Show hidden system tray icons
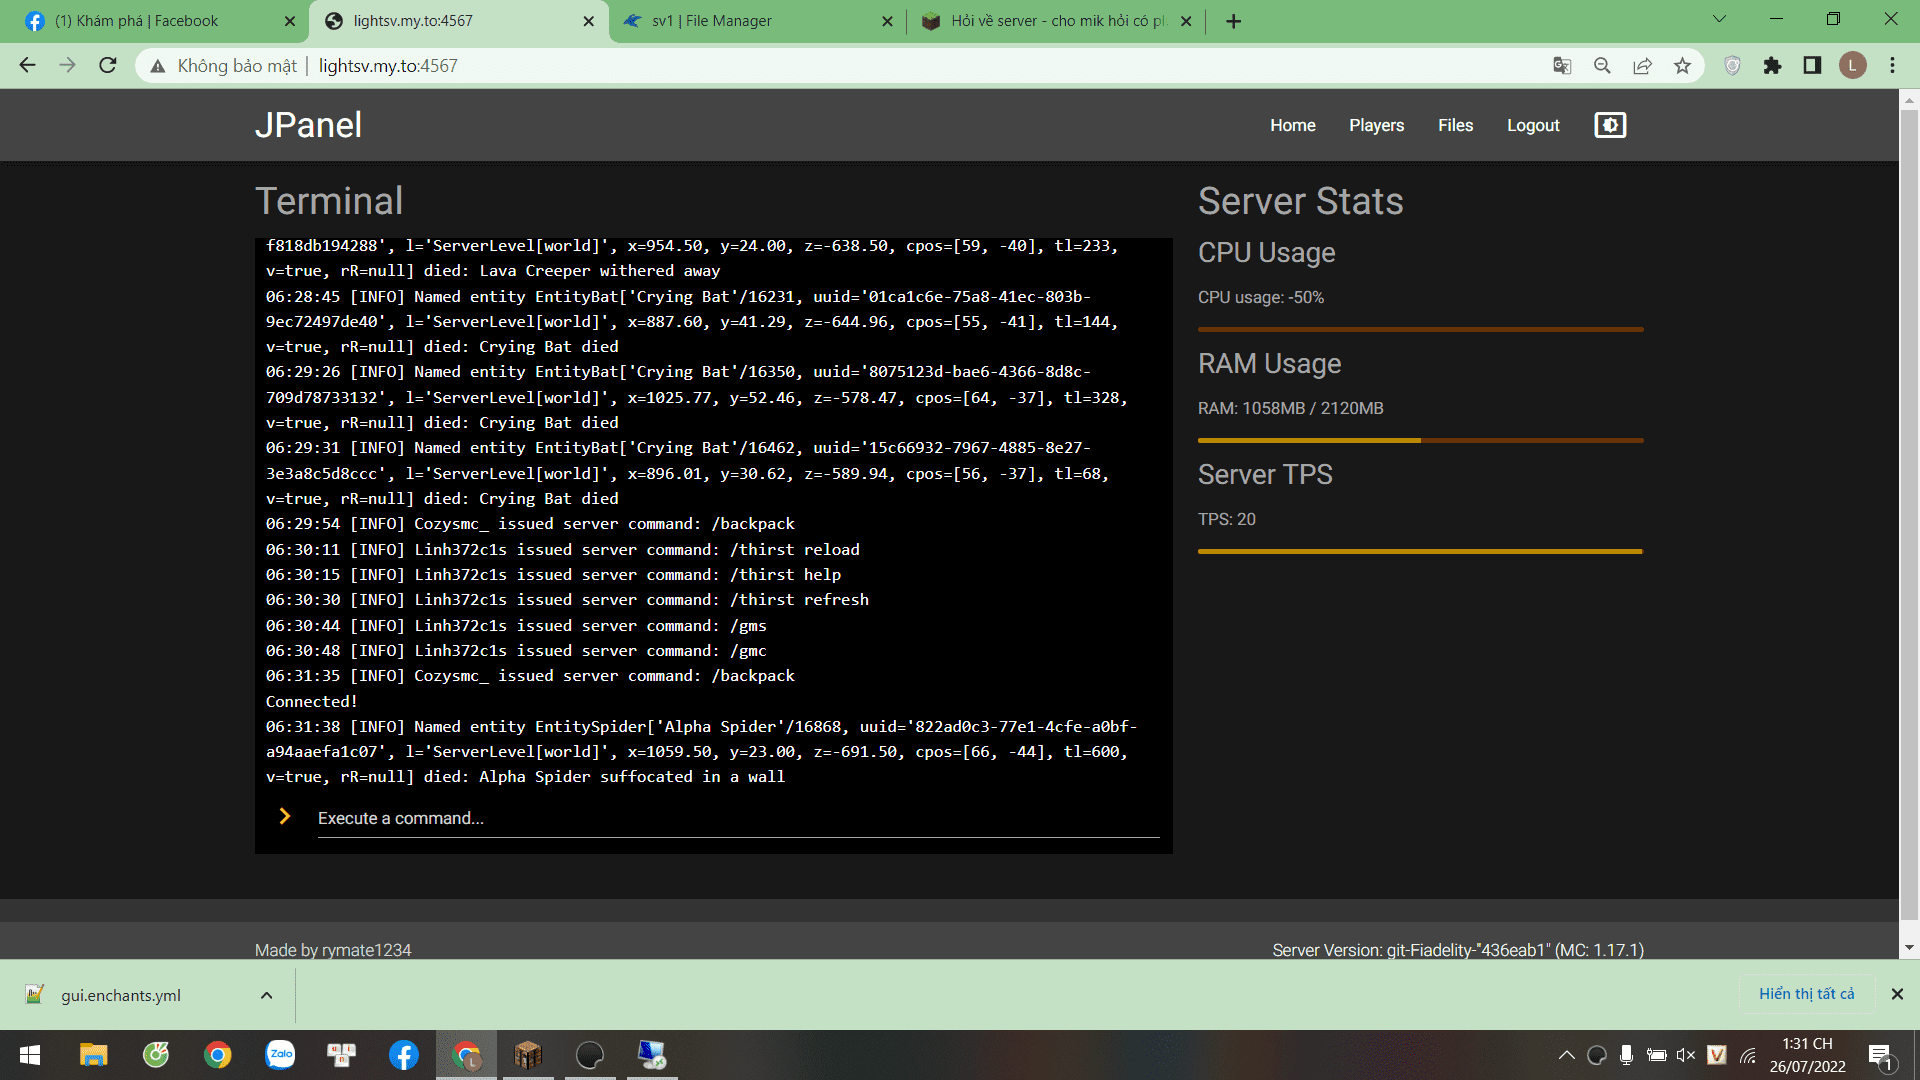Image resolution: width=1920 pixels, height=1080 pixels. (1566, 1055)
